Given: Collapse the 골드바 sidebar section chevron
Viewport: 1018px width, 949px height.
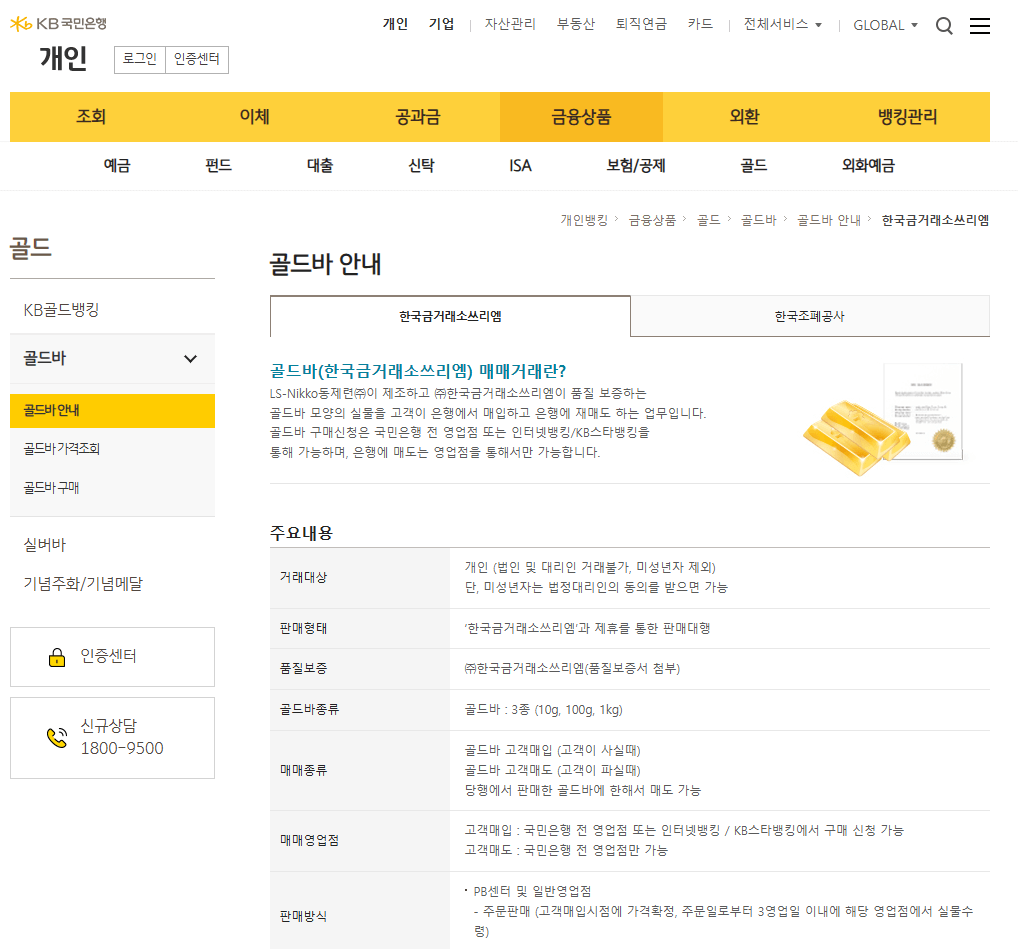Looking at the screenshot, I should point(190,358).
